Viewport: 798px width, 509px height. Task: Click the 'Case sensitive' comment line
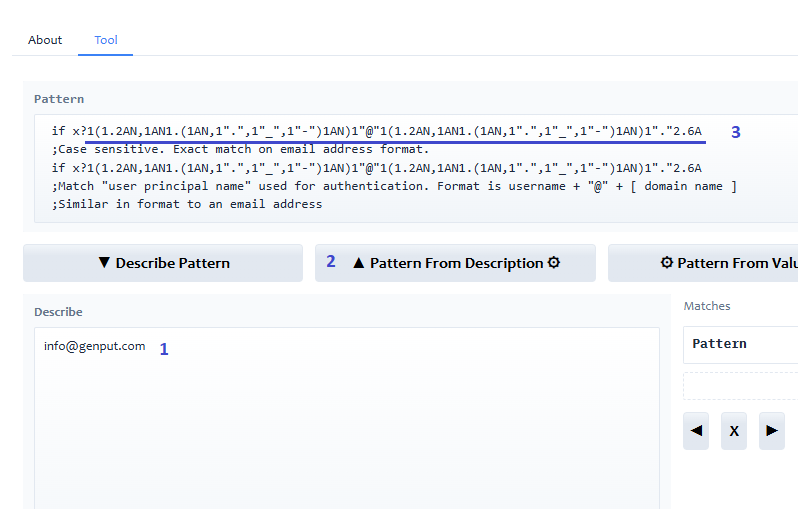click(240, 149)
